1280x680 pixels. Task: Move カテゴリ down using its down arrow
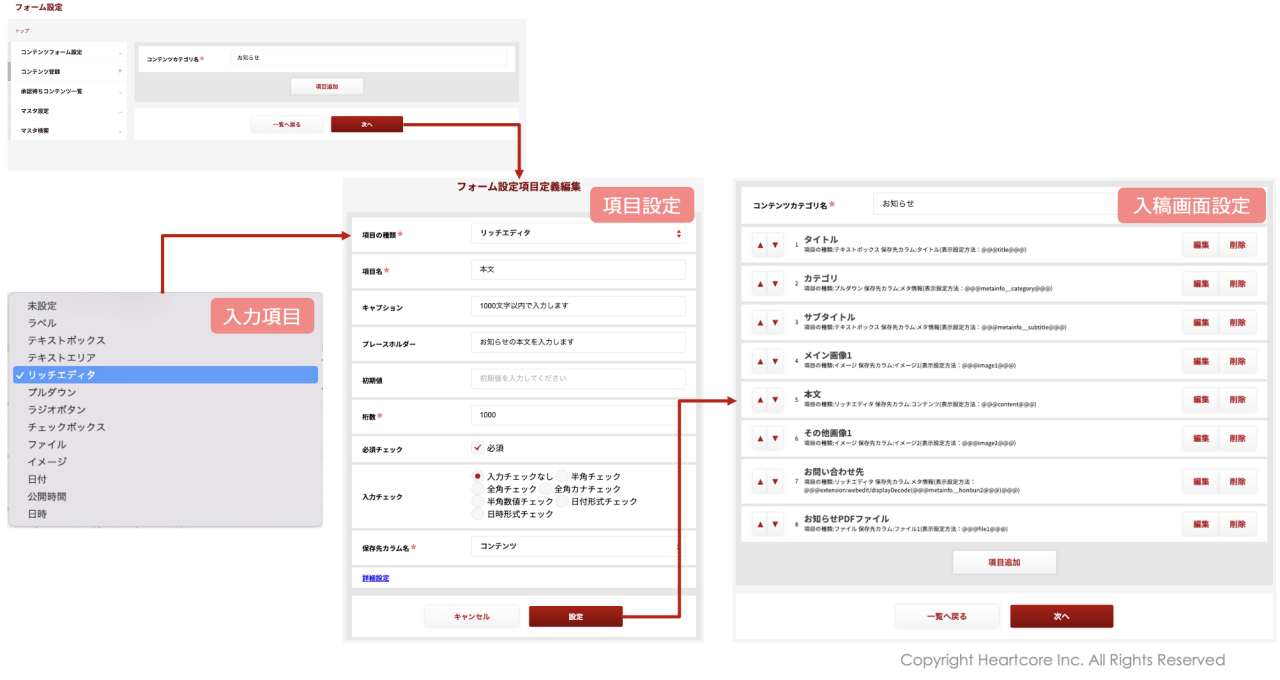[x=774, y=283]
